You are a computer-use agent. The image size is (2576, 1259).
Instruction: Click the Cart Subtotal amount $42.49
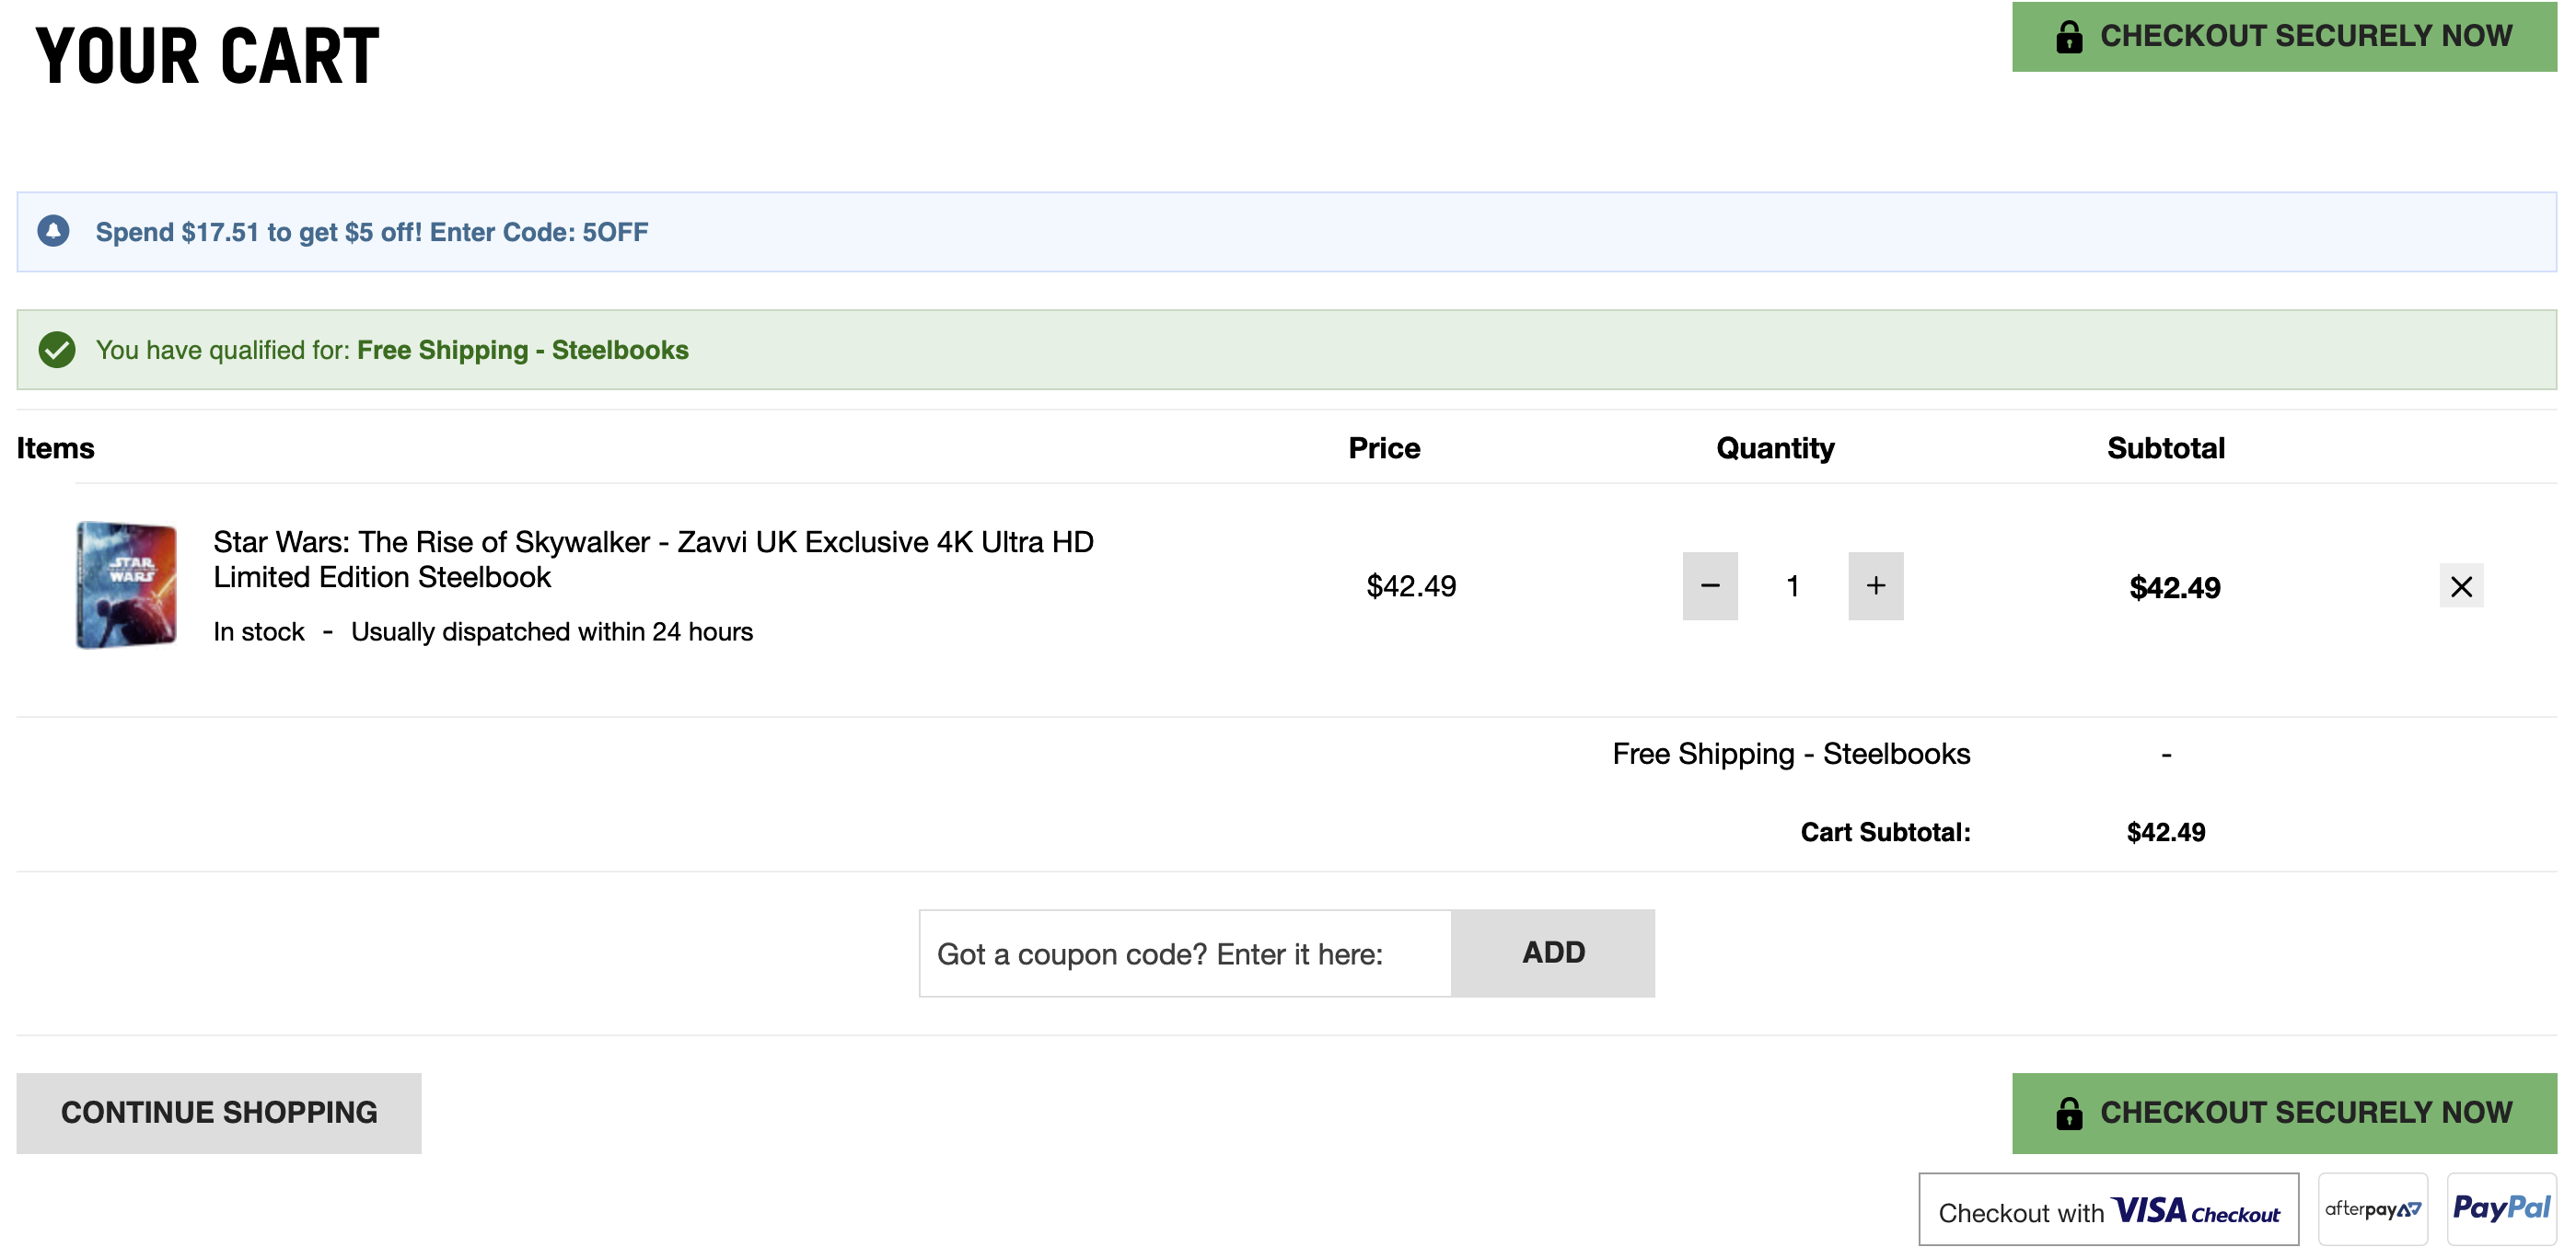click(x=2166, y=832)
